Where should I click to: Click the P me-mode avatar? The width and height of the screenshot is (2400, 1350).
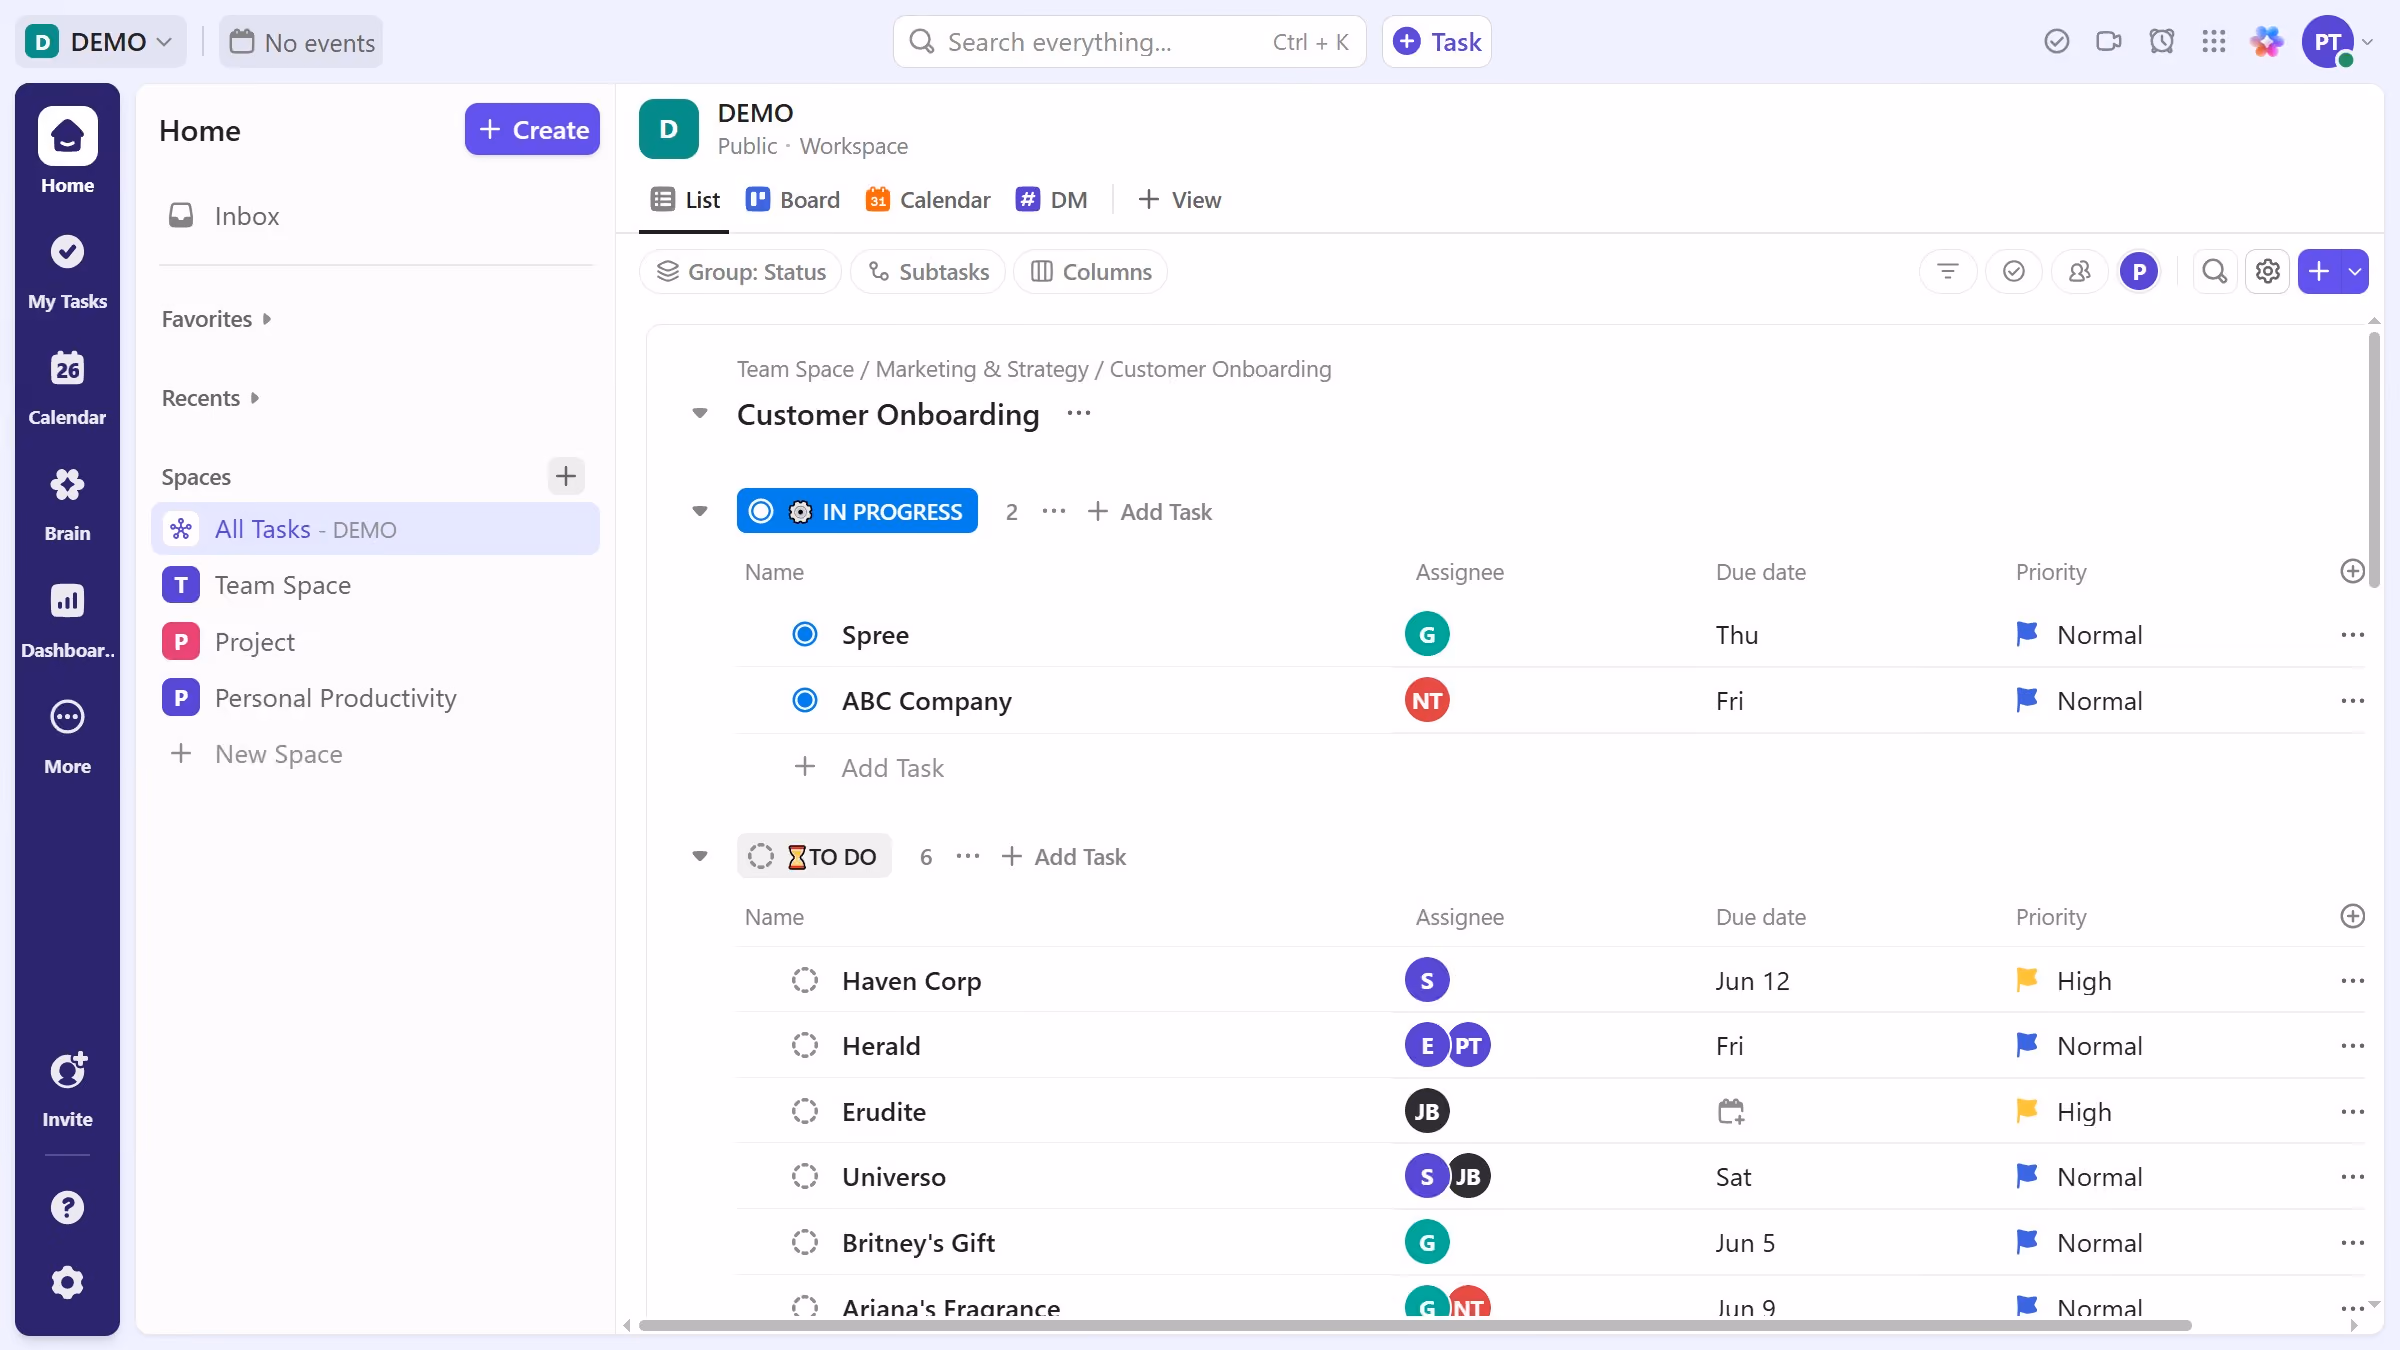coord(2139,271)
